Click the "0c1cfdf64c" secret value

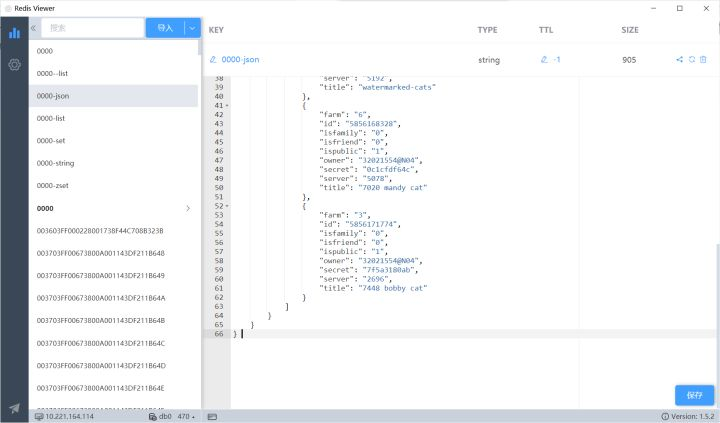coord(388,169)
